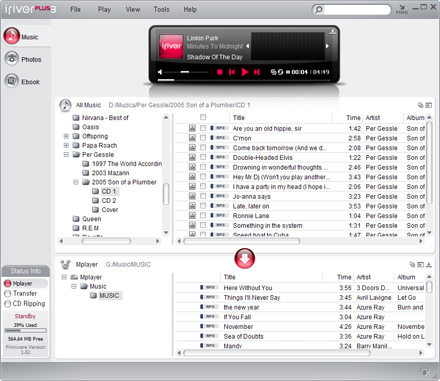Click the player volume slider
Screen dimensions: 440x381
tap(185, 72)
